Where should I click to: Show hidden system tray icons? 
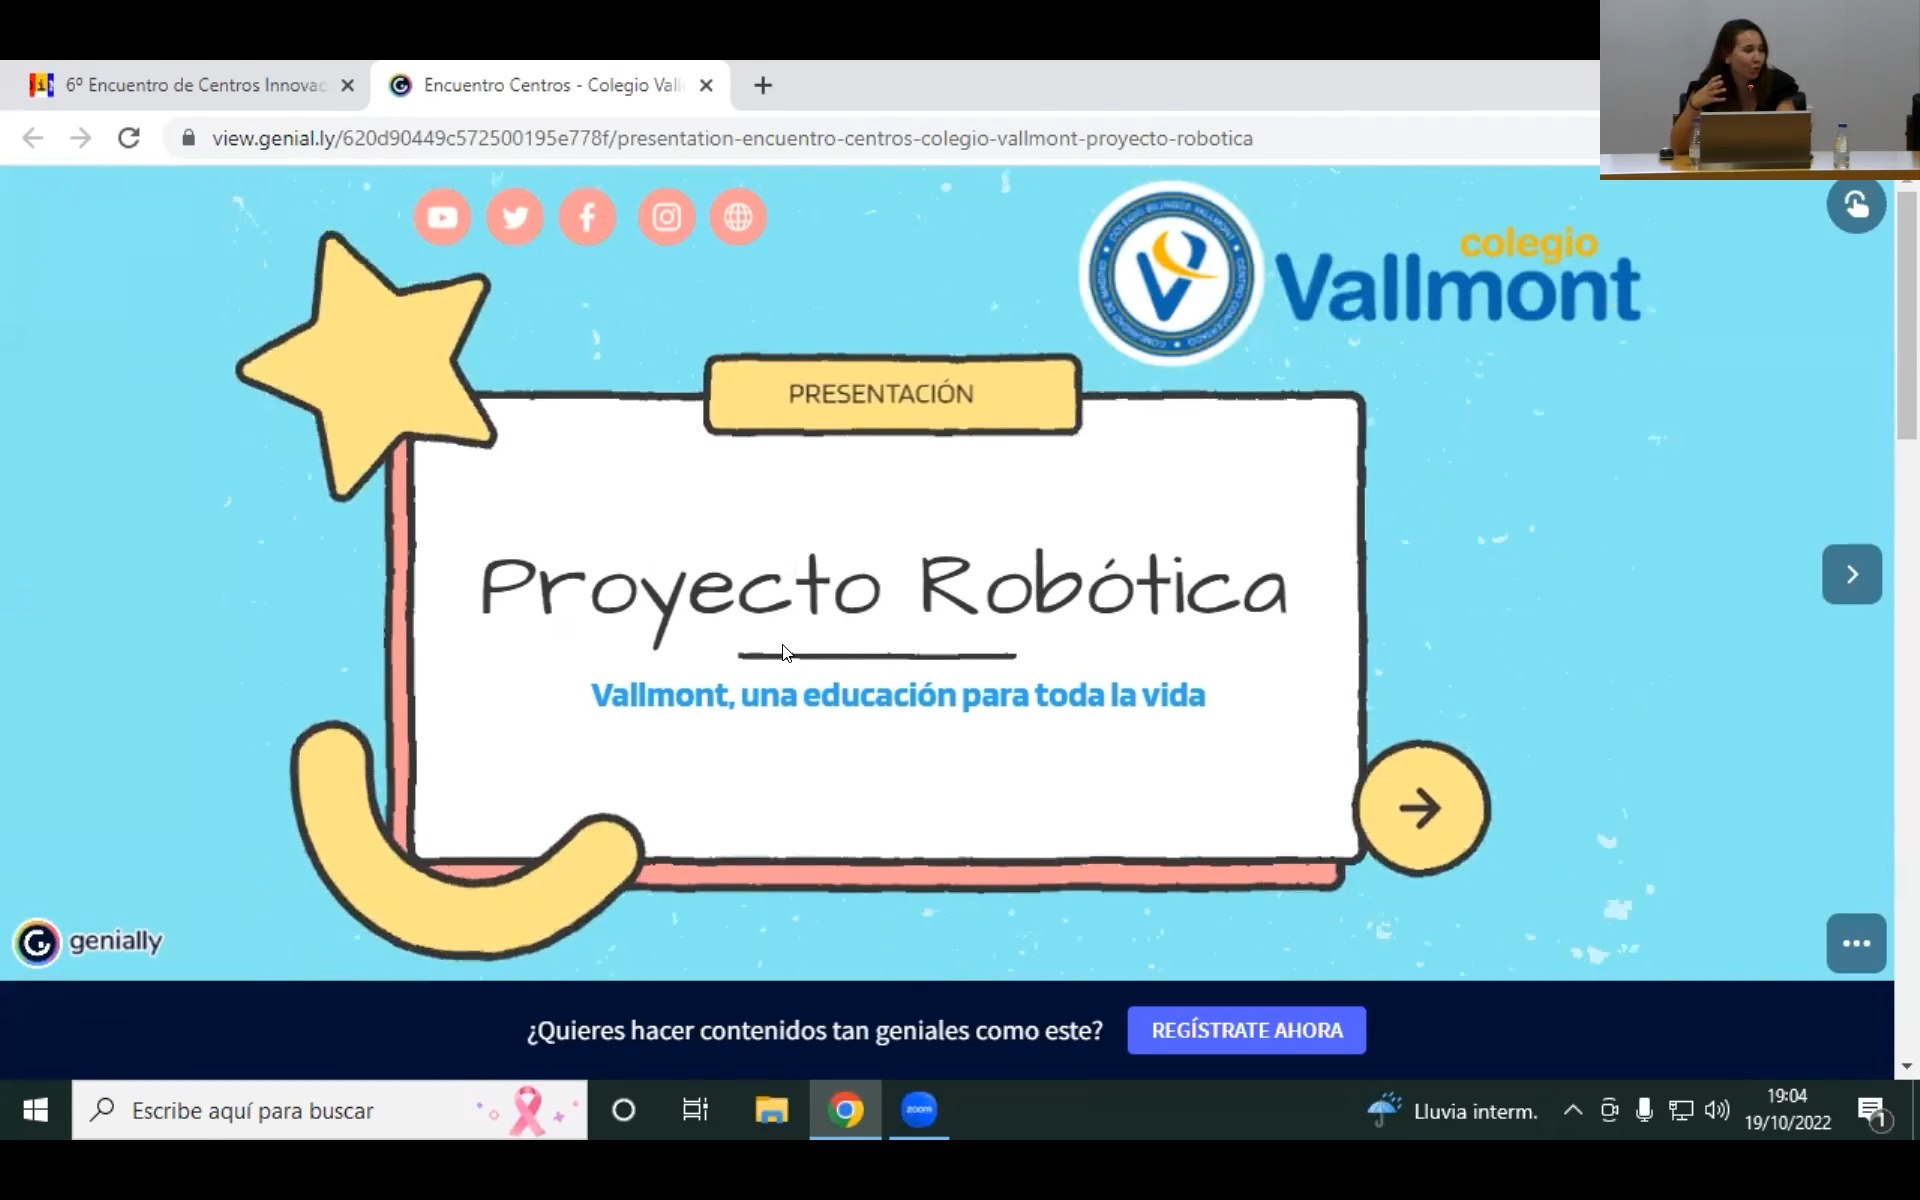[x=1572, y=1110]
